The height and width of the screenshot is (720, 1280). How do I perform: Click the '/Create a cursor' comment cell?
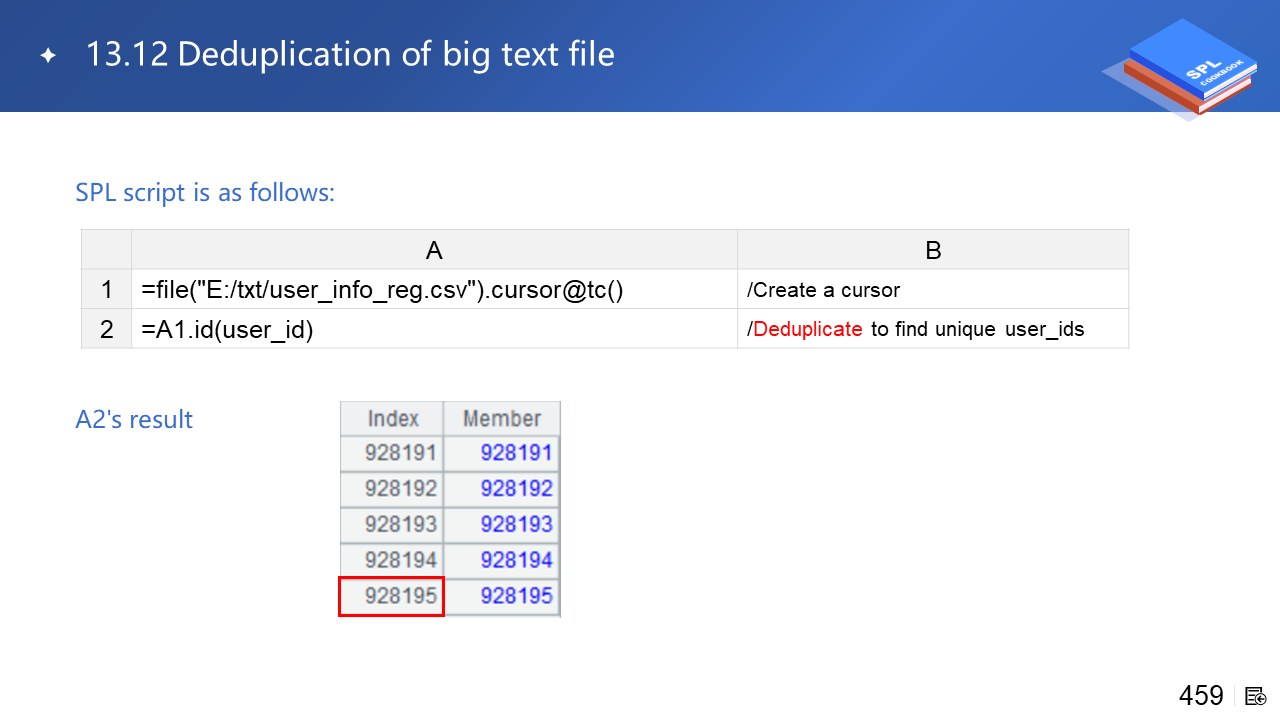click(932, 290)
